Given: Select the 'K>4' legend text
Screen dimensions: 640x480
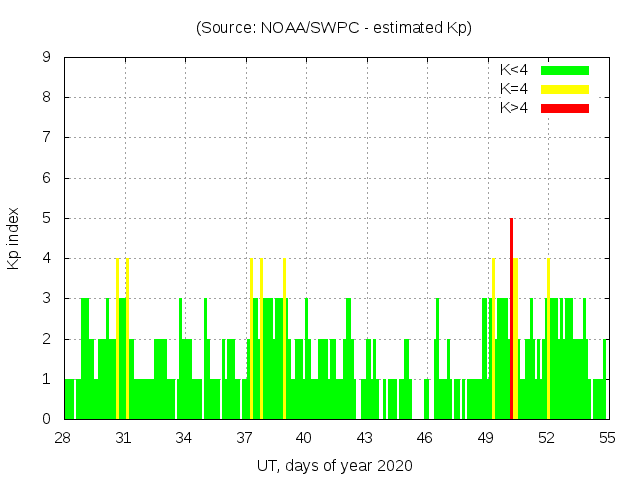Looking at the screenshot, I should click(x=514, y=107).
